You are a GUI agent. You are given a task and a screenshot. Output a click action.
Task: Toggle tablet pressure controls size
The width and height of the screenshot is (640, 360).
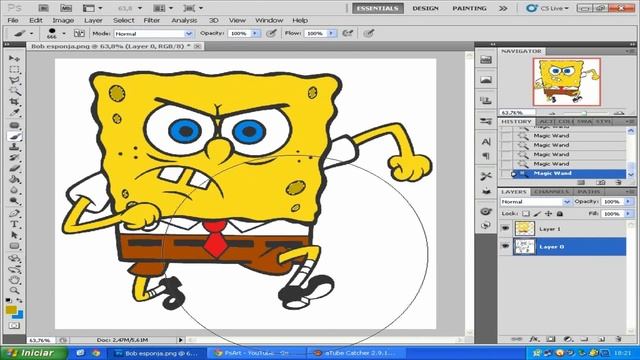[x=369, y=33]
